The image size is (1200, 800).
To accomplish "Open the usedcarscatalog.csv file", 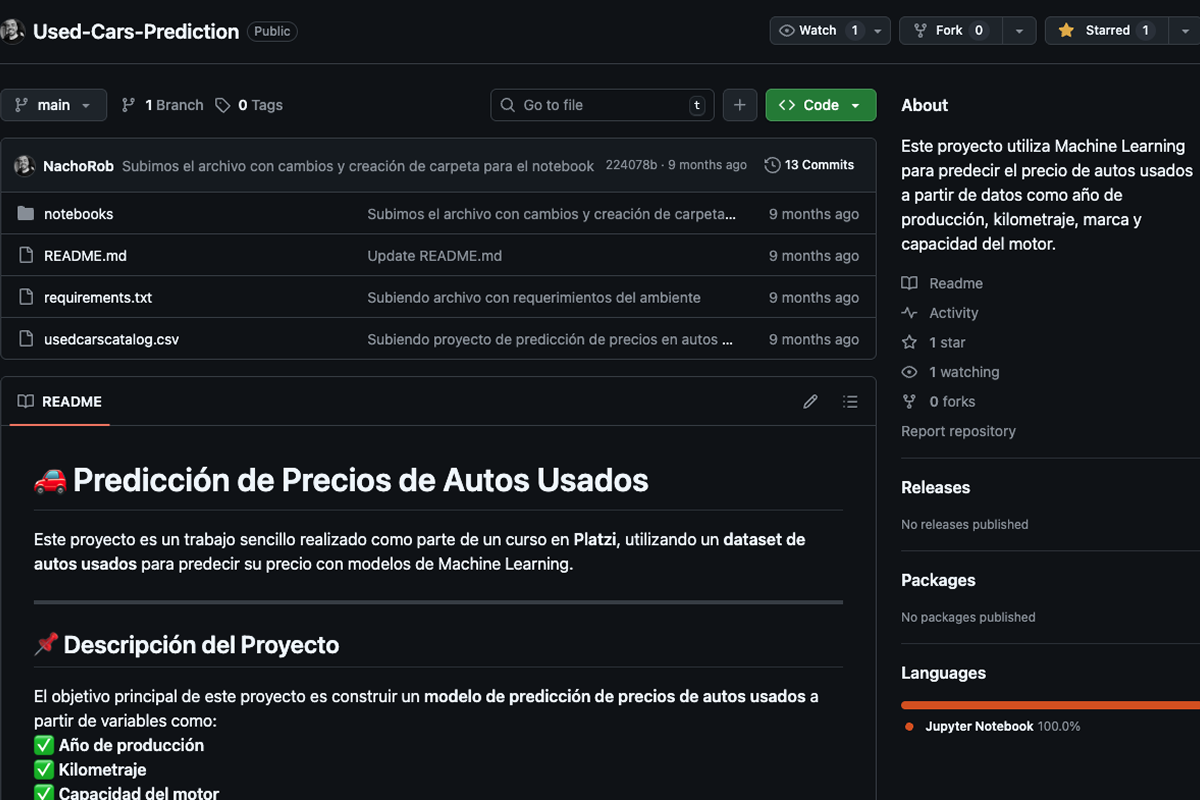I will [111, 340].
